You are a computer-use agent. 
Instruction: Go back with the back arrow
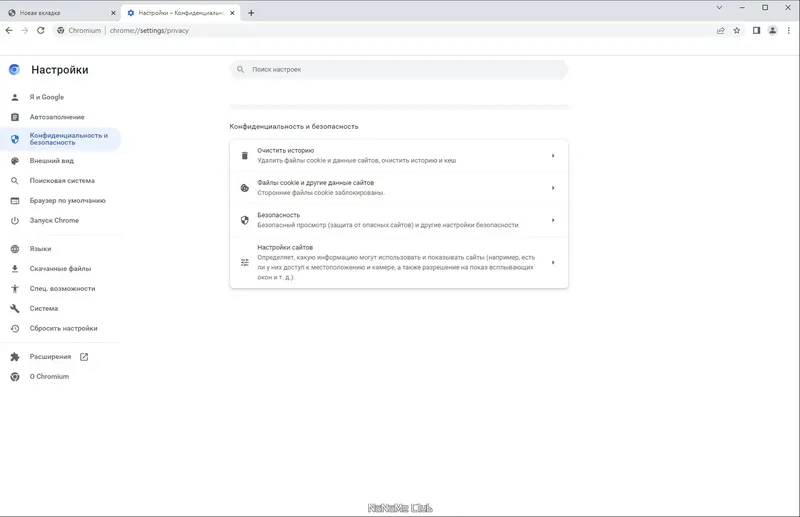coord(9,31)
